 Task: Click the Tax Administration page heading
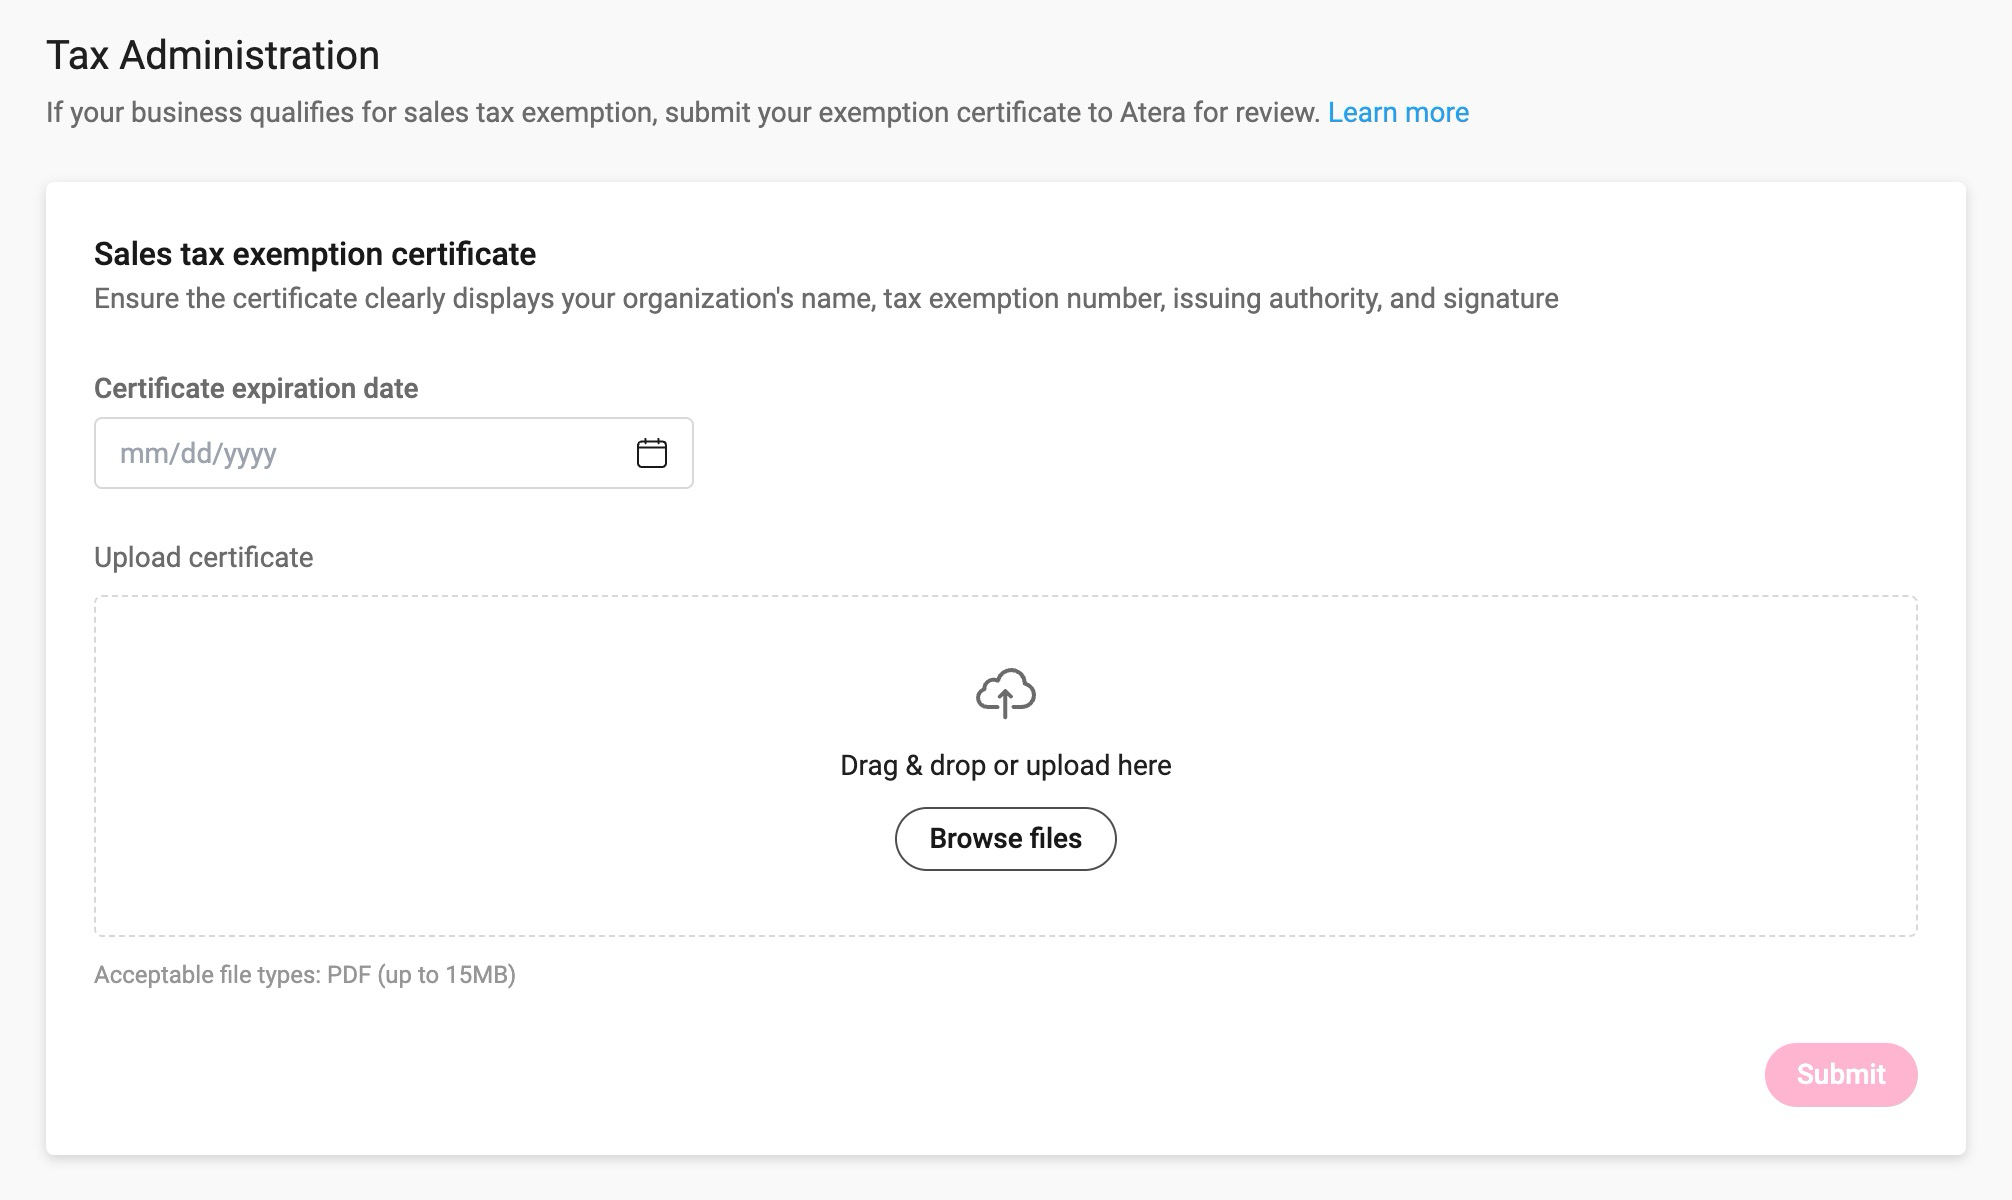213,56
